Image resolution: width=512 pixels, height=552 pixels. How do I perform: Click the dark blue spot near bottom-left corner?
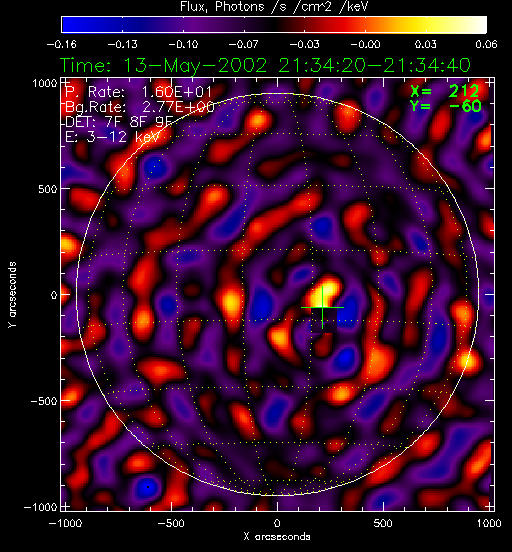[148, 487]
